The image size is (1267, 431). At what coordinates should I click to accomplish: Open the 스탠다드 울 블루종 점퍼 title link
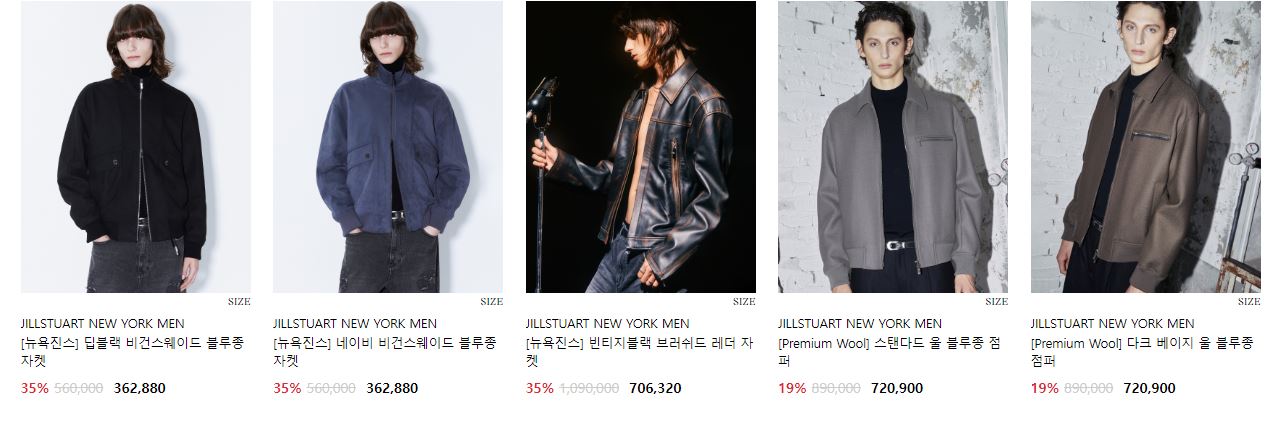coord(890,352)
